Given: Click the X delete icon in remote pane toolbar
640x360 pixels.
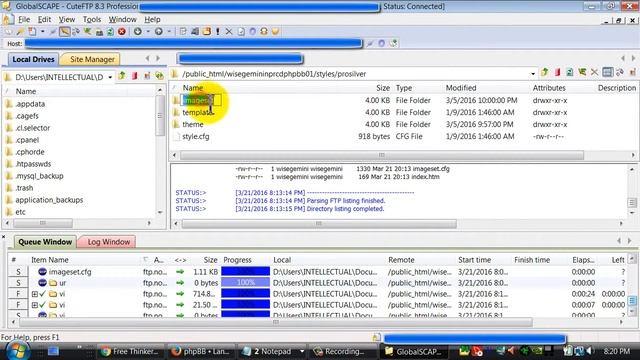Looking at the screenshot, I should 594,73.
